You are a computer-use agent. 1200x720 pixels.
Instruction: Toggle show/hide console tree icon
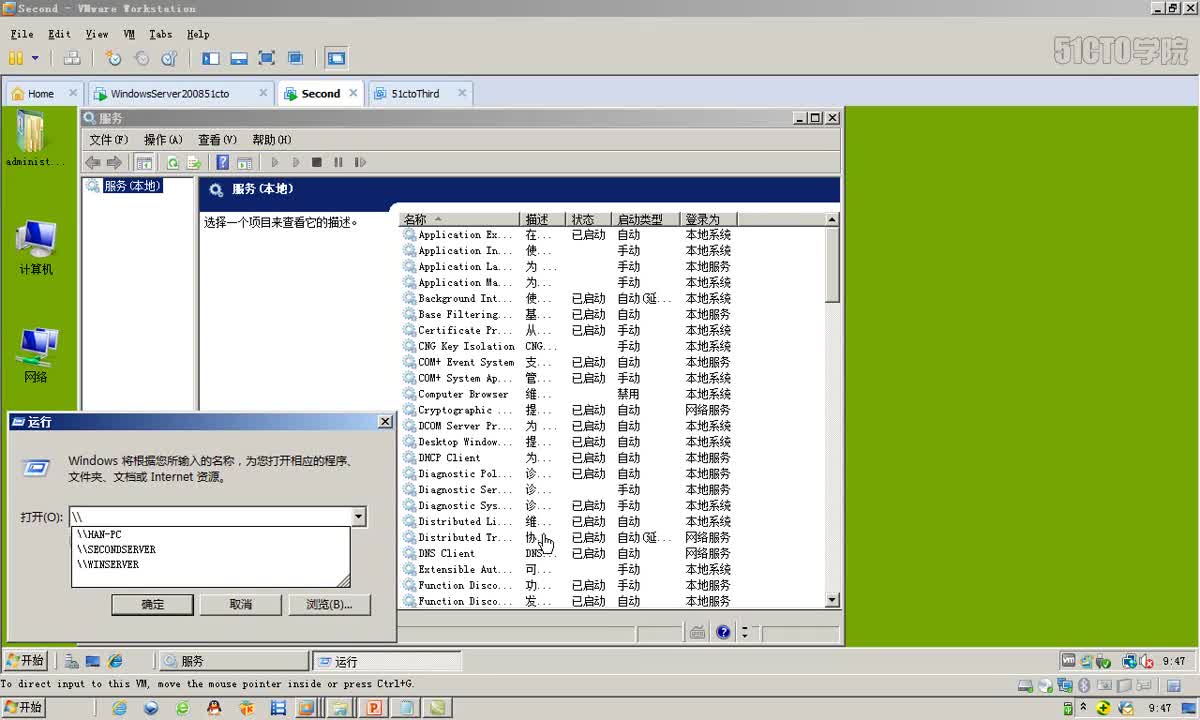point(144,162)
